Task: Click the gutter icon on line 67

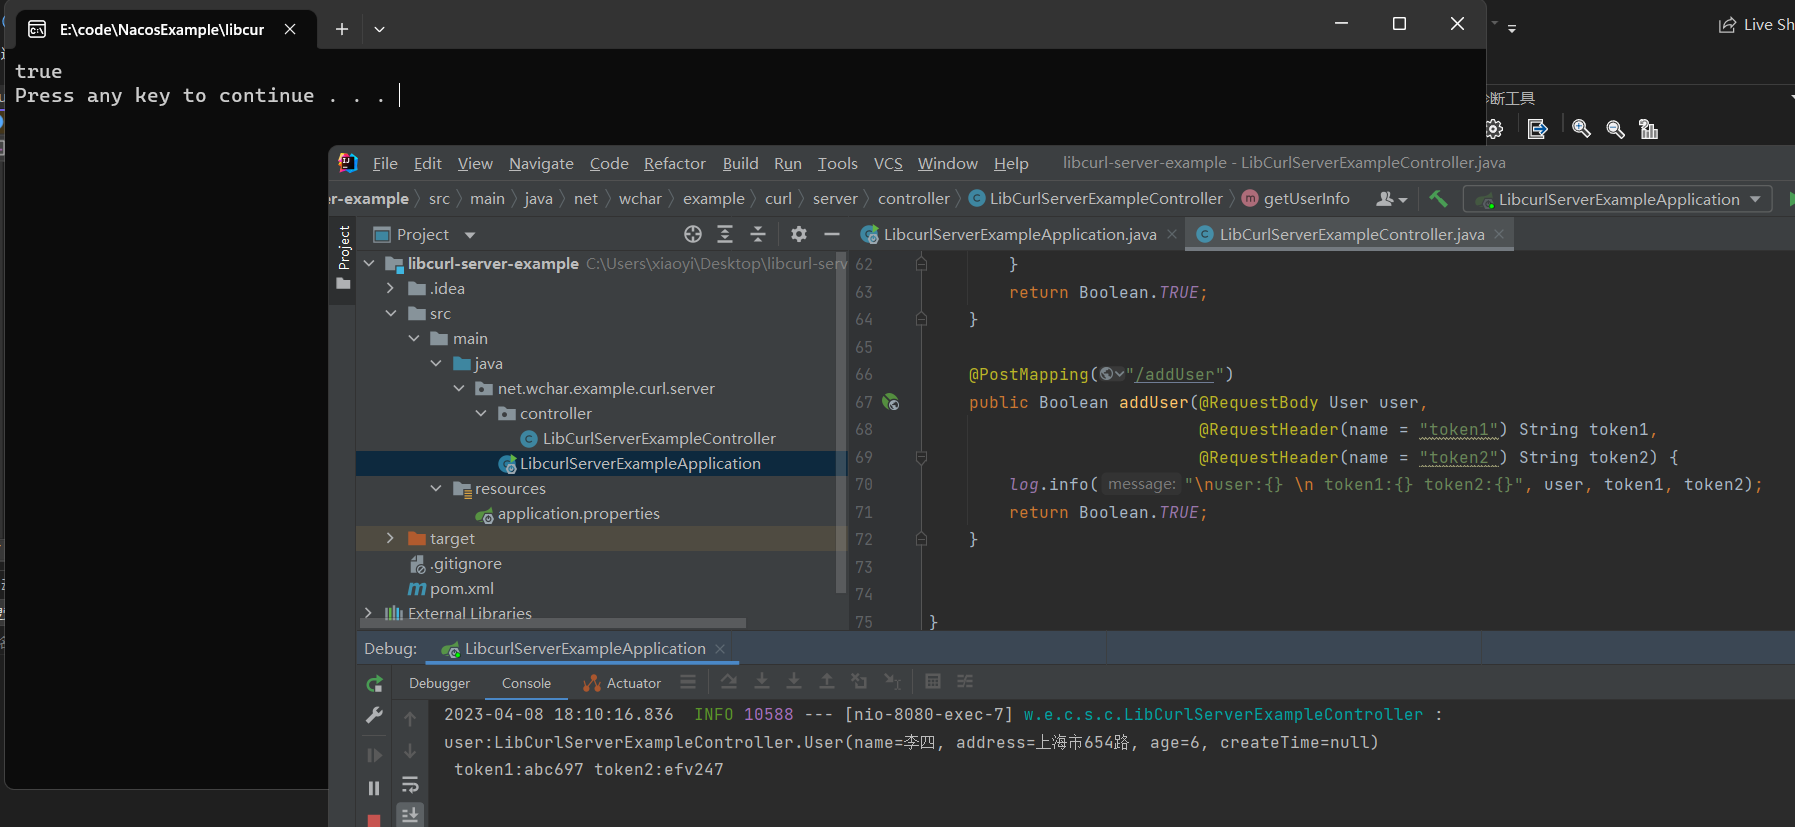Action: click(891, 402)
